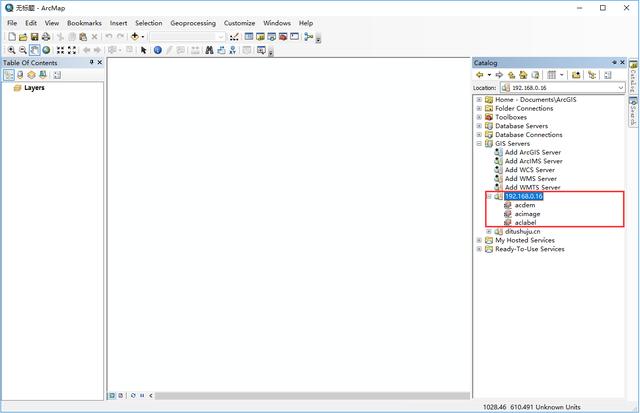Open the Python window icon
Viewport: 640px width, 413px height.
(x=294, y=37)
